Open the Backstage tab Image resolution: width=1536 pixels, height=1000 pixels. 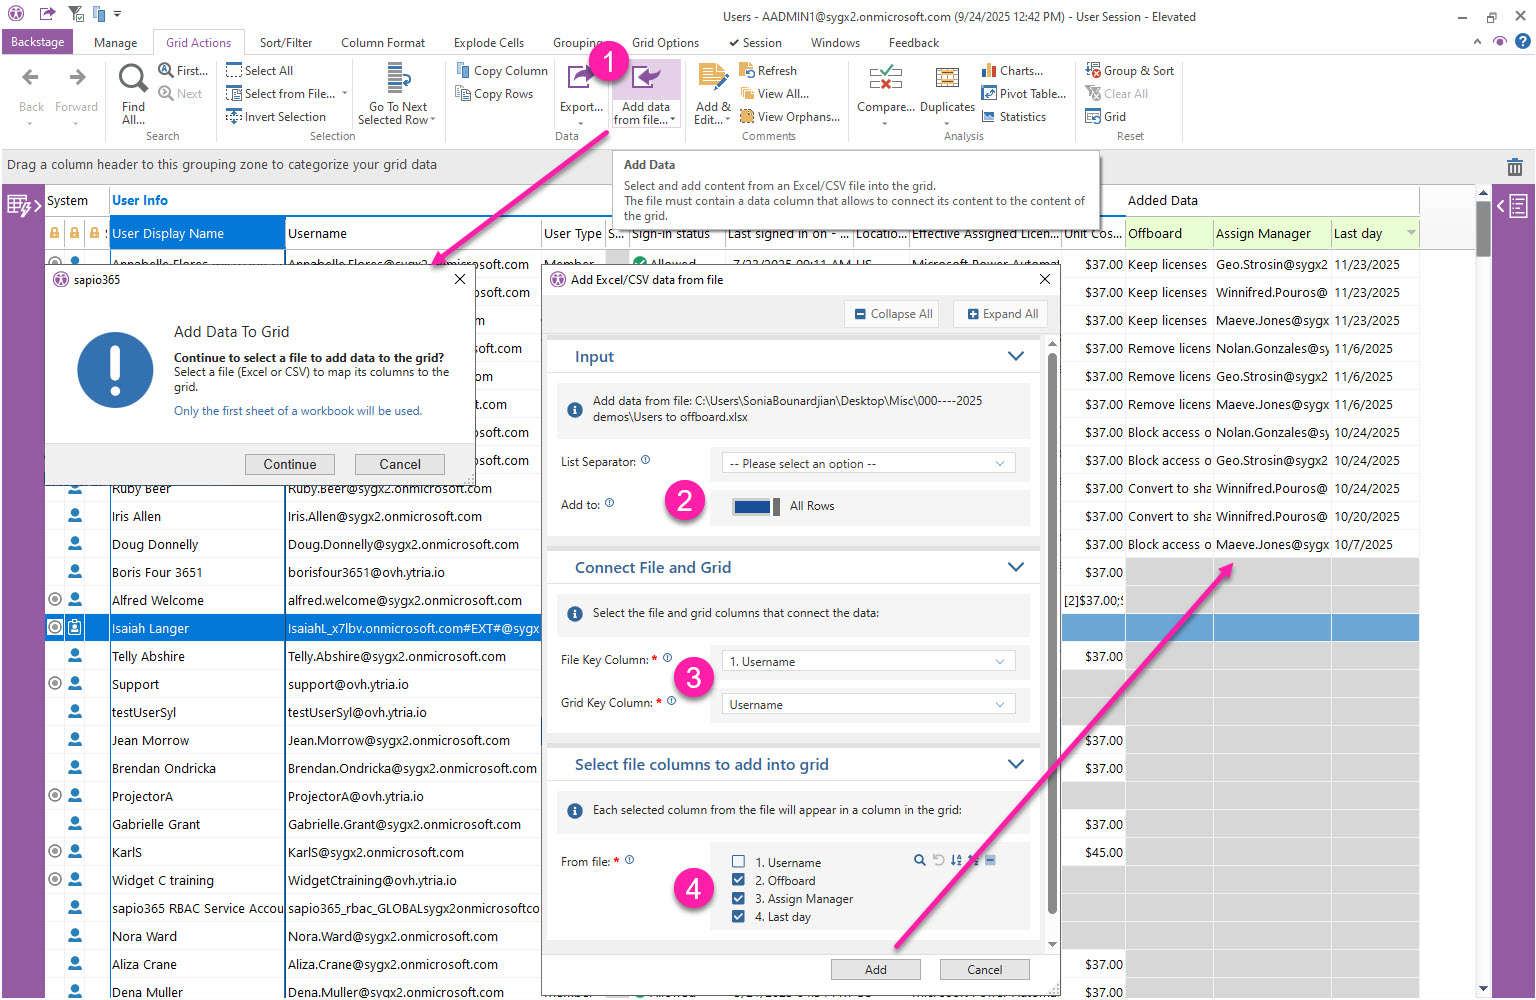[38, 42]
